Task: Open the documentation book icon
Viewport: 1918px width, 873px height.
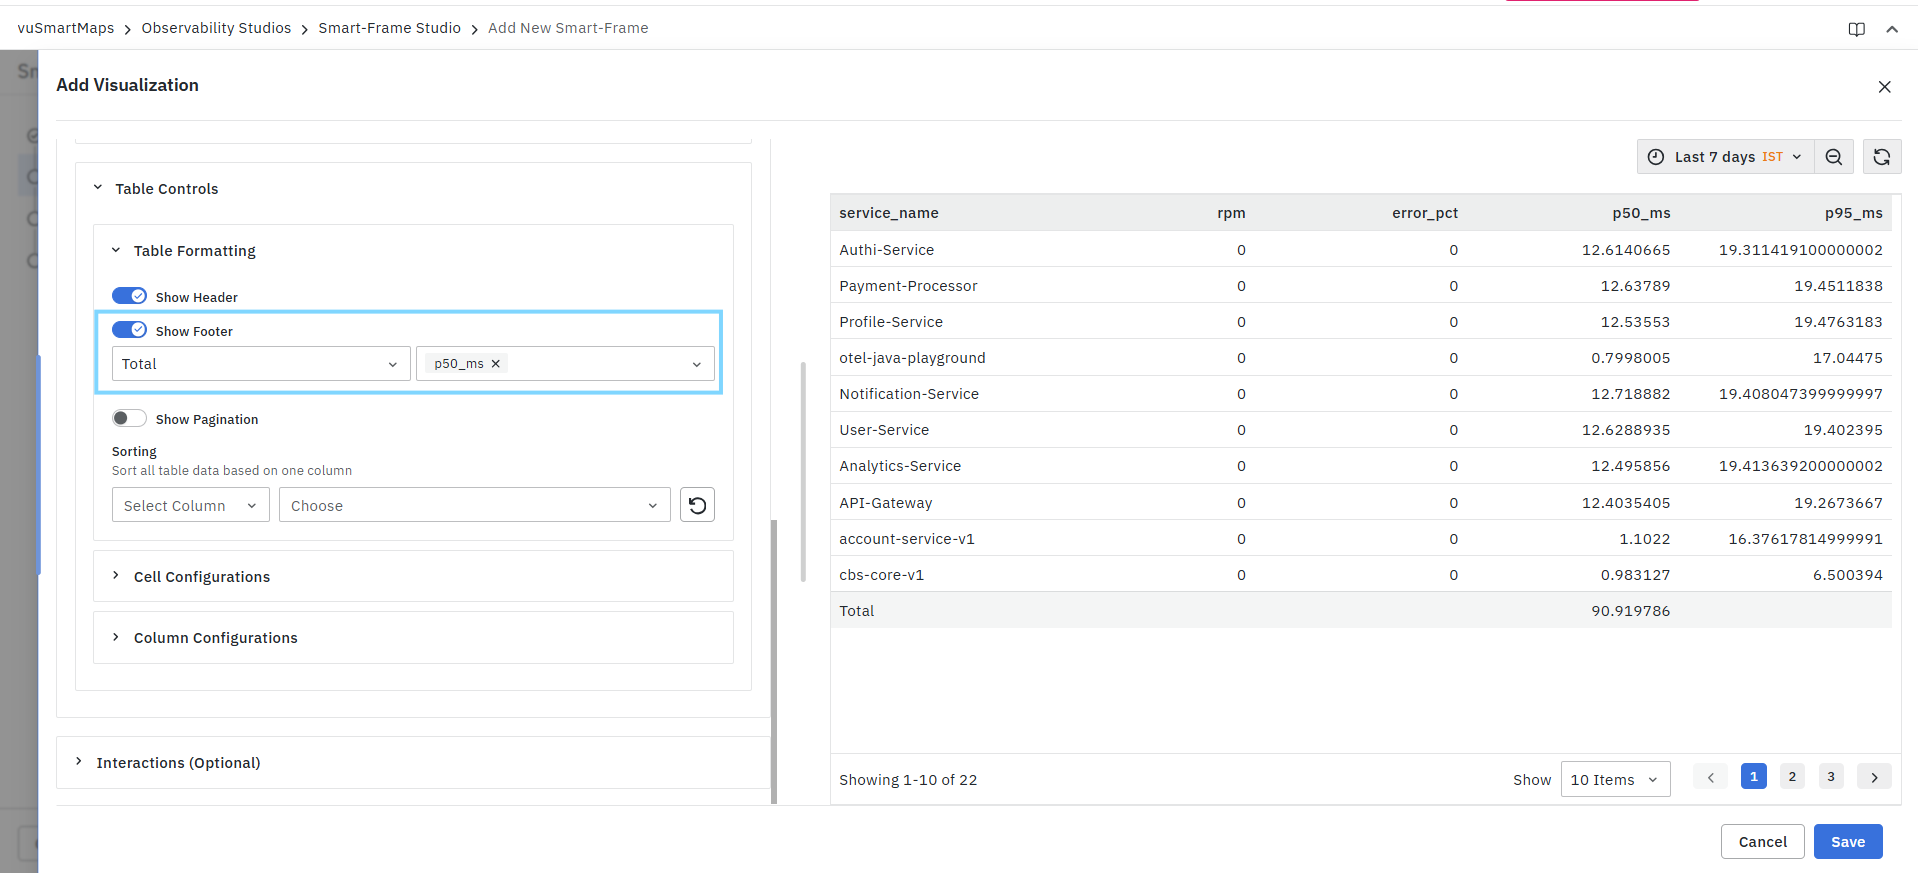Action: 1856,29
